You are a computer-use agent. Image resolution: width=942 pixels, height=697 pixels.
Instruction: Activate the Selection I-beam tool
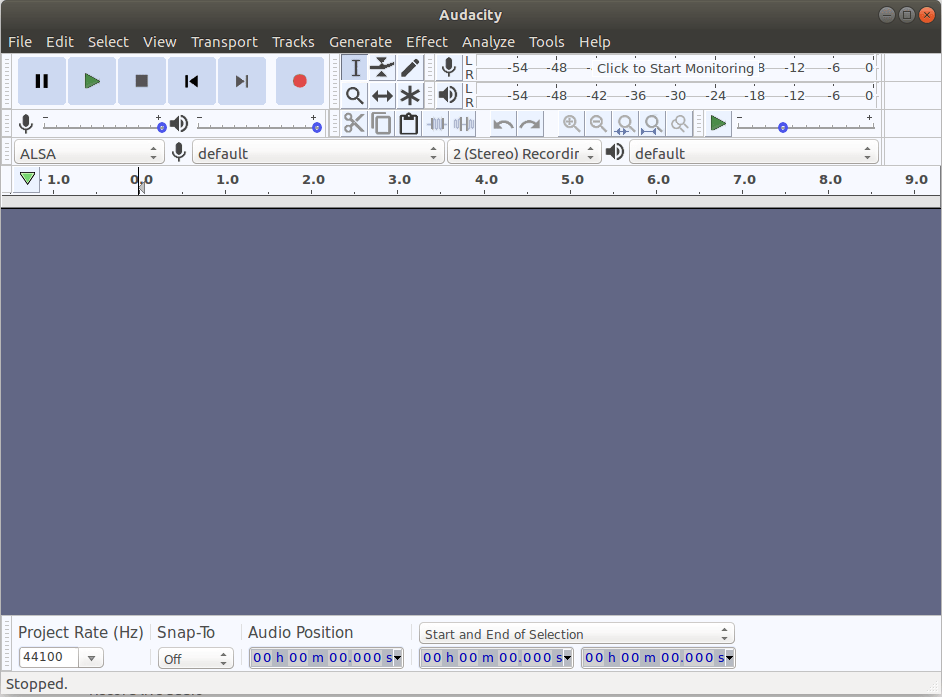pyautogui.click(x=355, y=68)
